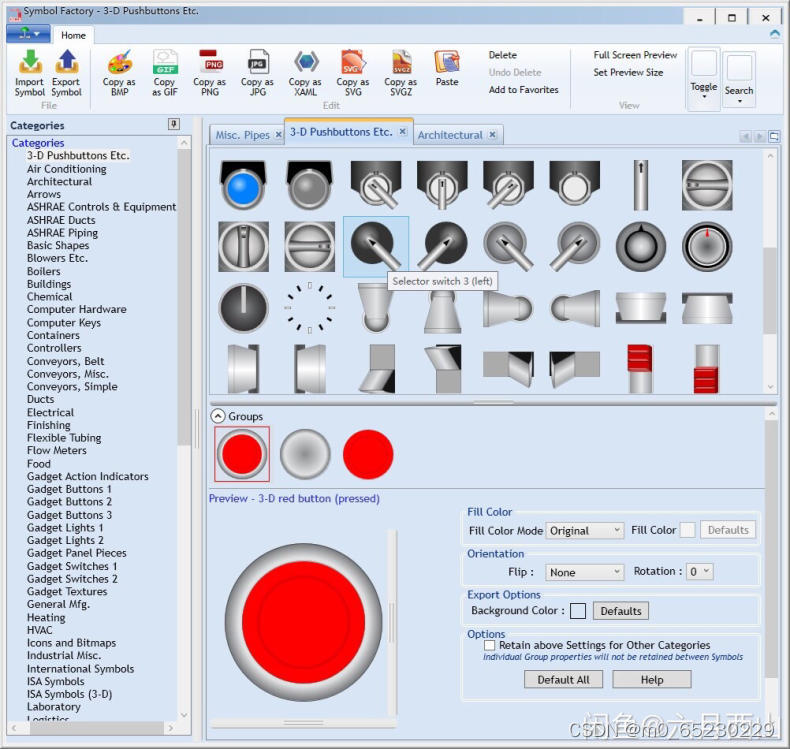The image size is (790, 749).
Task: Select the dashed dial tick-marks symbol
Action: tap(309, 307)
